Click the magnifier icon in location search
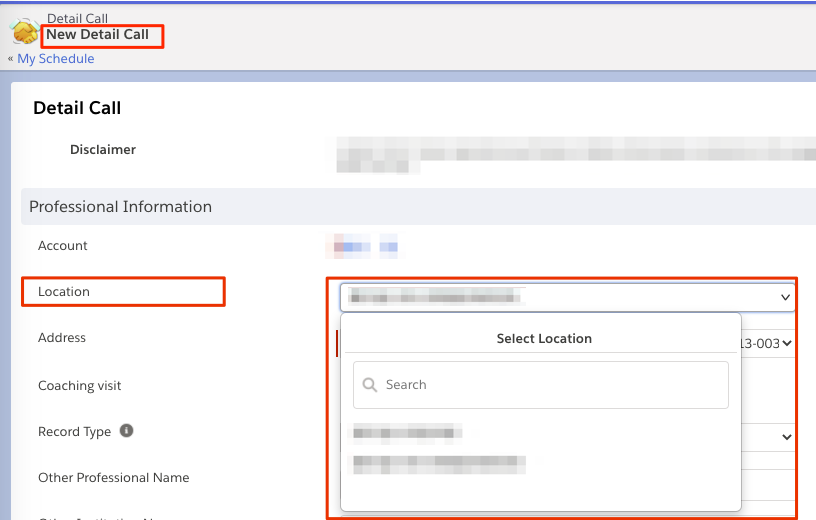816x520 pixels. click(370, 385)
